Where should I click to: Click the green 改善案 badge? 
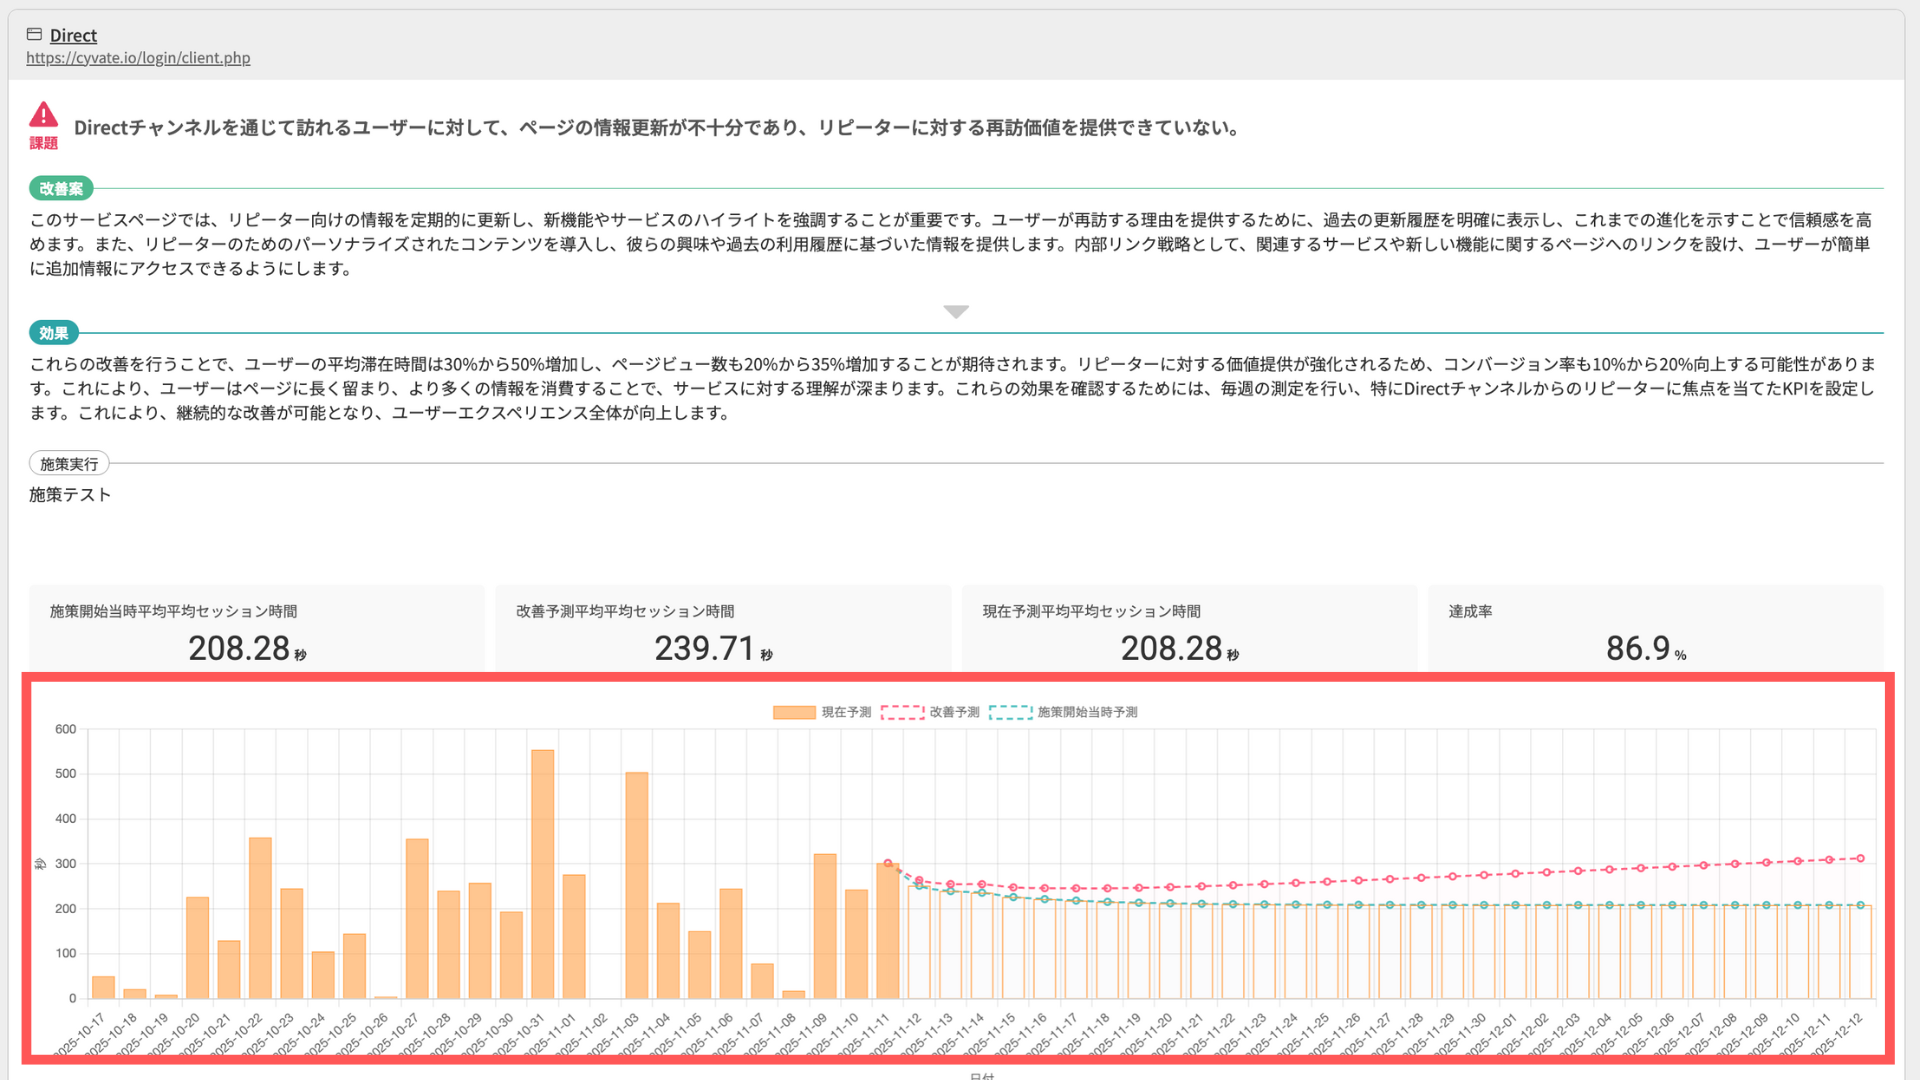pos(61,188)
